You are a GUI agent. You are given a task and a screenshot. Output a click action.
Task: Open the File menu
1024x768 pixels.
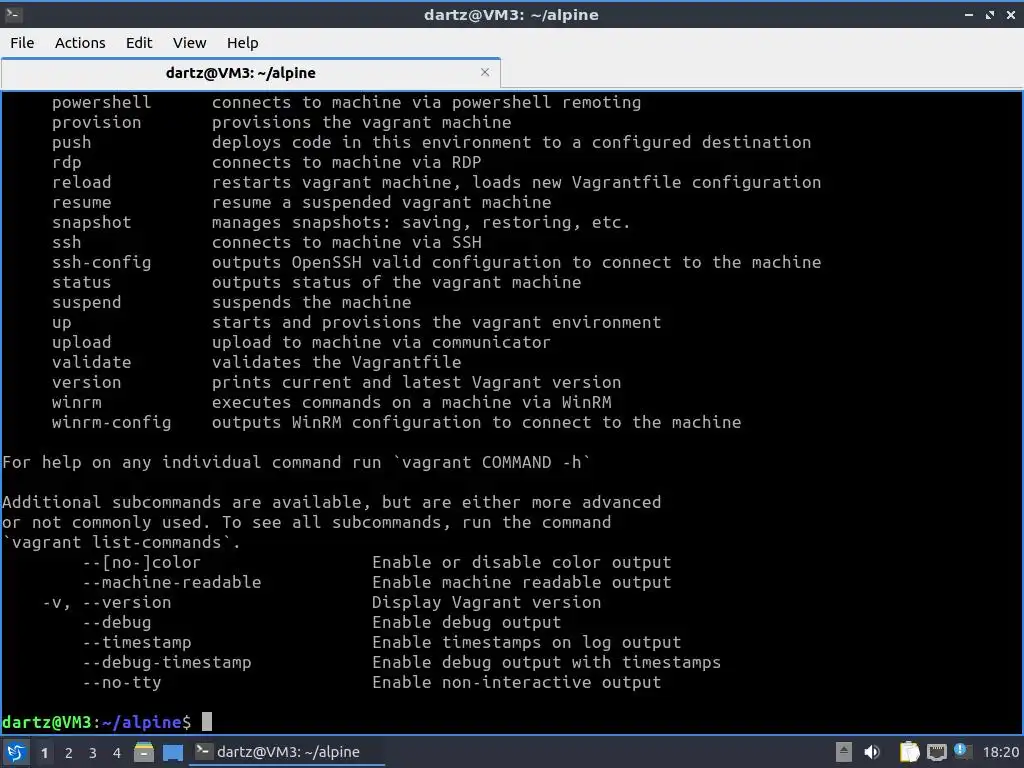[x=22, y=43]
